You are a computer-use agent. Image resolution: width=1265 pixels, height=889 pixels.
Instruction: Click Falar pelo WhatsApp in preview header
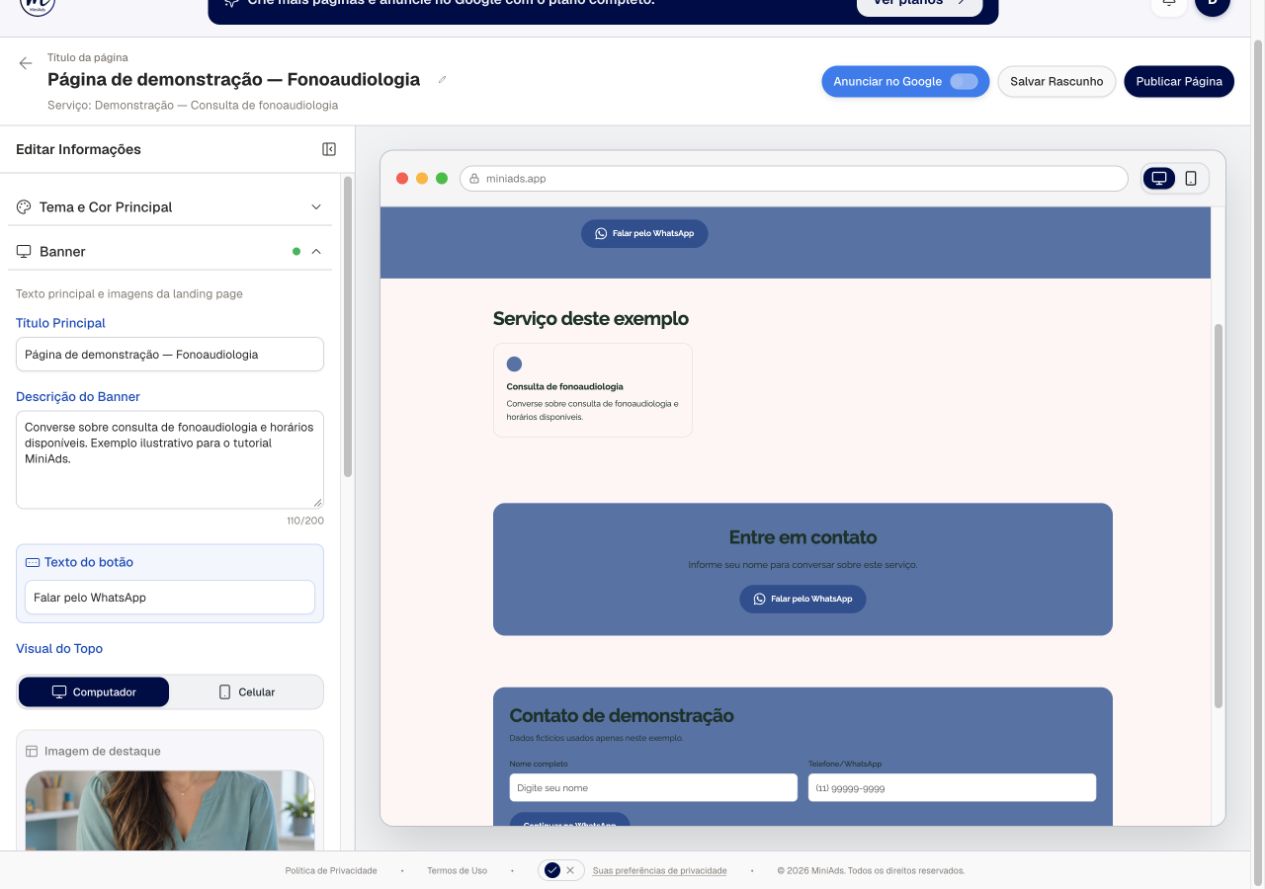[x=644, y=233]
